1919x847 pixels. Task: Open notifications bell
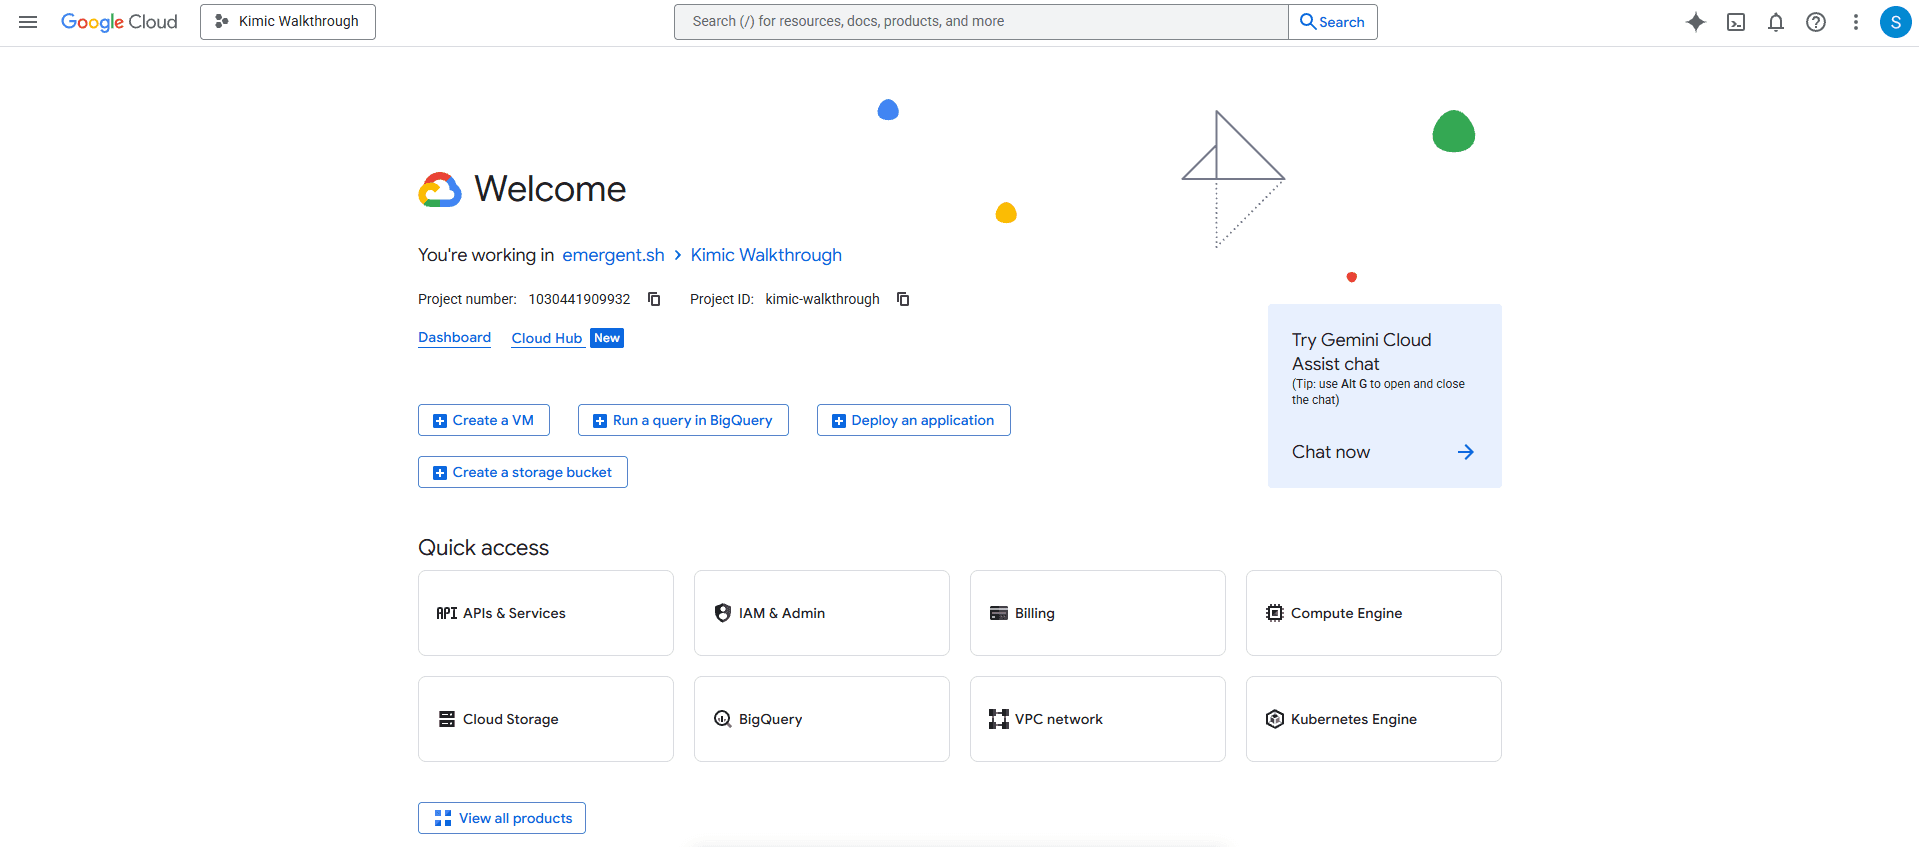tap(1776, 22)
